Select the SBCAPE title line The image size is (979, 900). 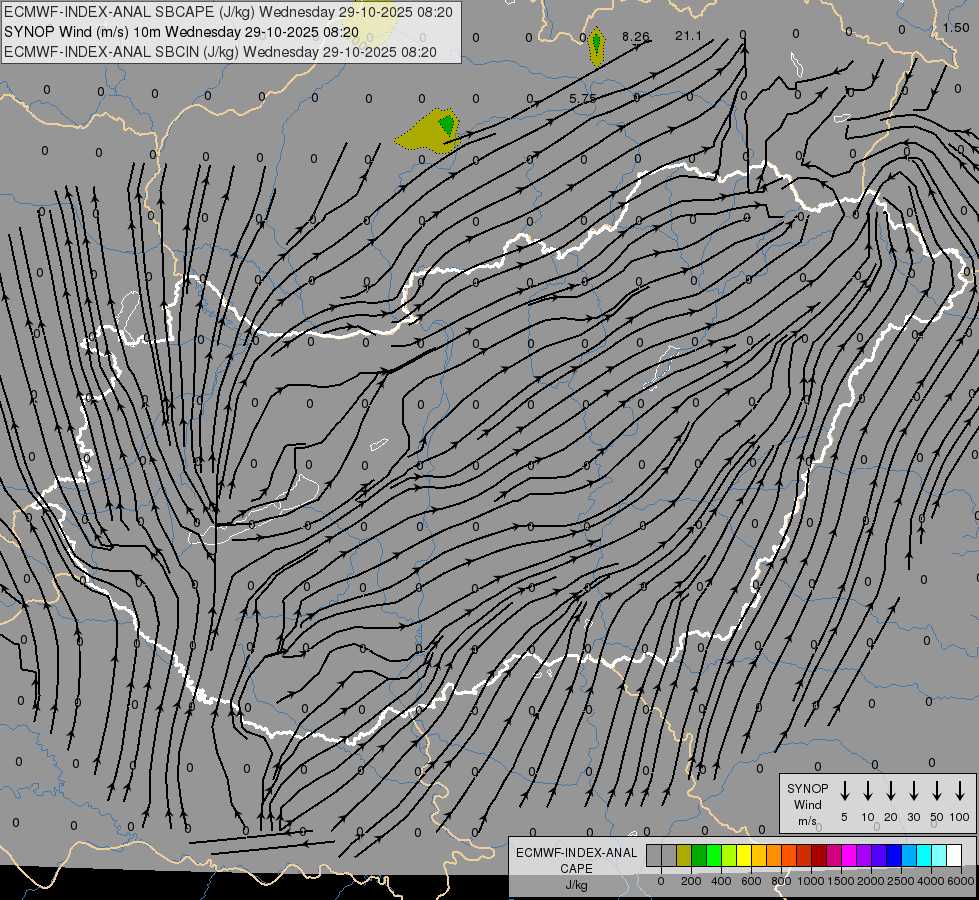(229, 12)
